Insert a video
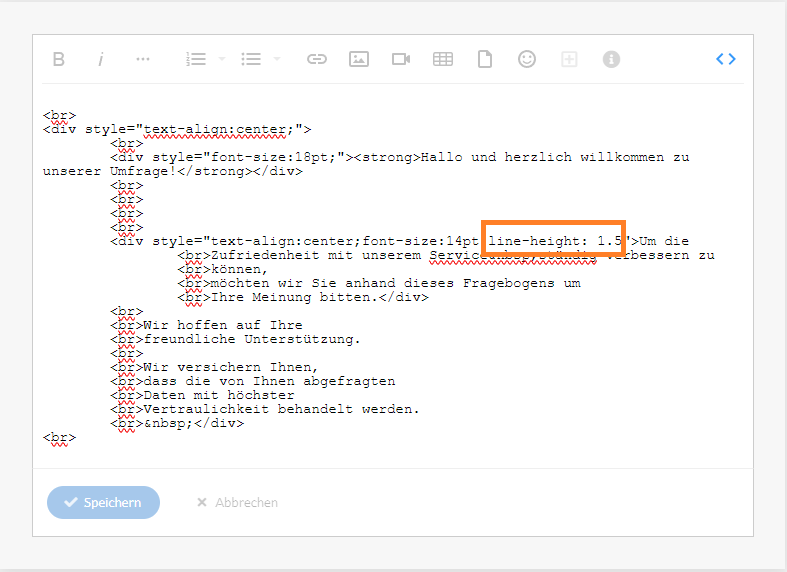 [x=401, y=59]
